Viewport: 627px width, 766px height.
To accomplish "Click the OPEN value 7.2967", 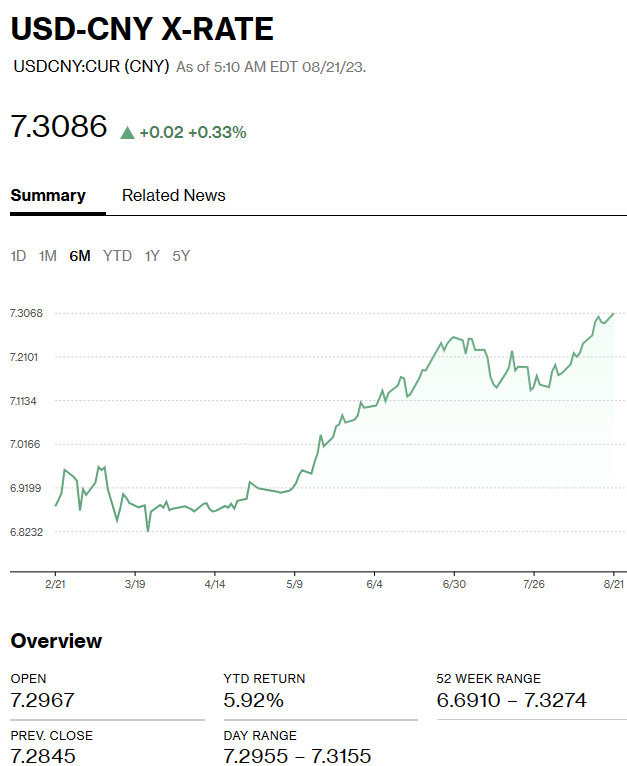I will tap(42, 700).
